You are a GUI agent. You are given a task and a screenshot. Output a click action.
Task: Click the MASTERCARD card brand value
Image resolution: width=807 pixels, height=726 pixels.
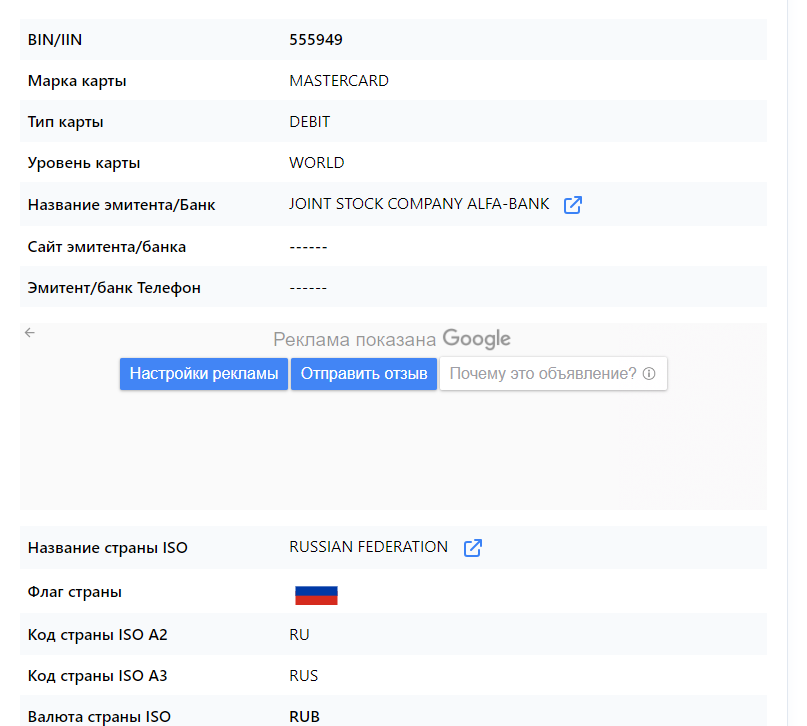(339, 81)
